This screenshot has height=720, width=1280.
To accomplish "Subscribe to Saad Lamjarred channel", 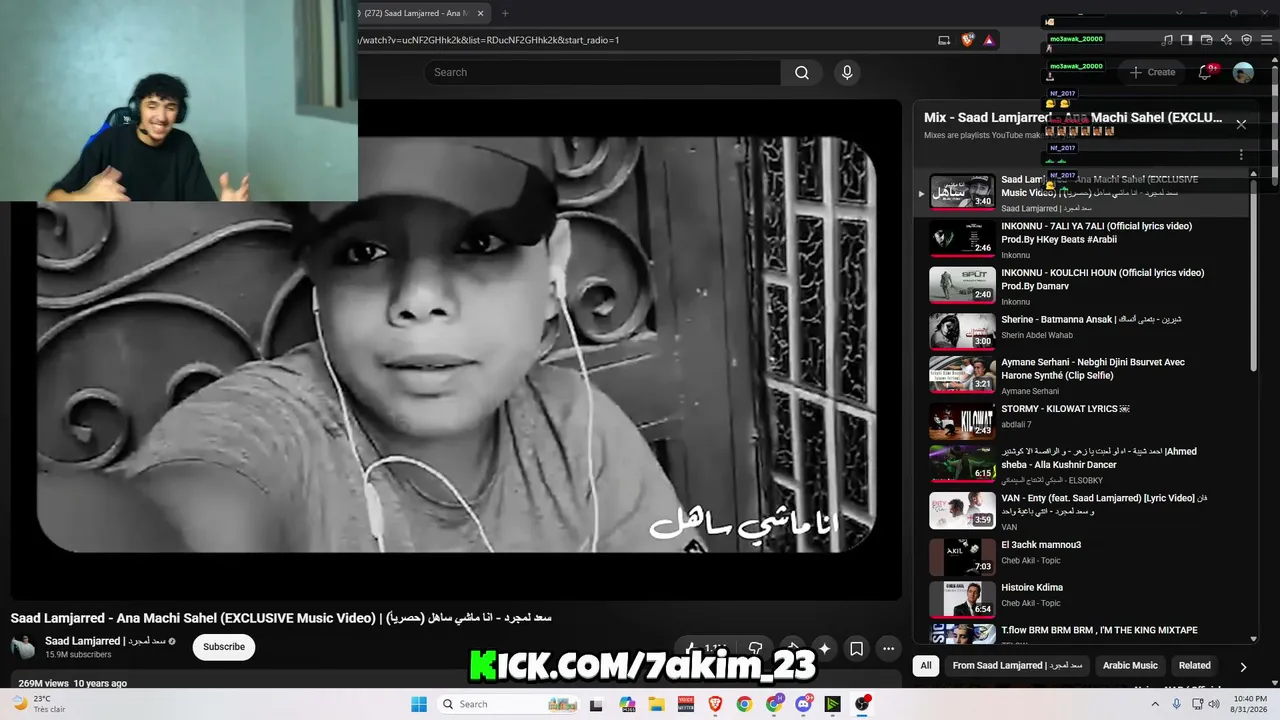I will click(x=224, y=647).
